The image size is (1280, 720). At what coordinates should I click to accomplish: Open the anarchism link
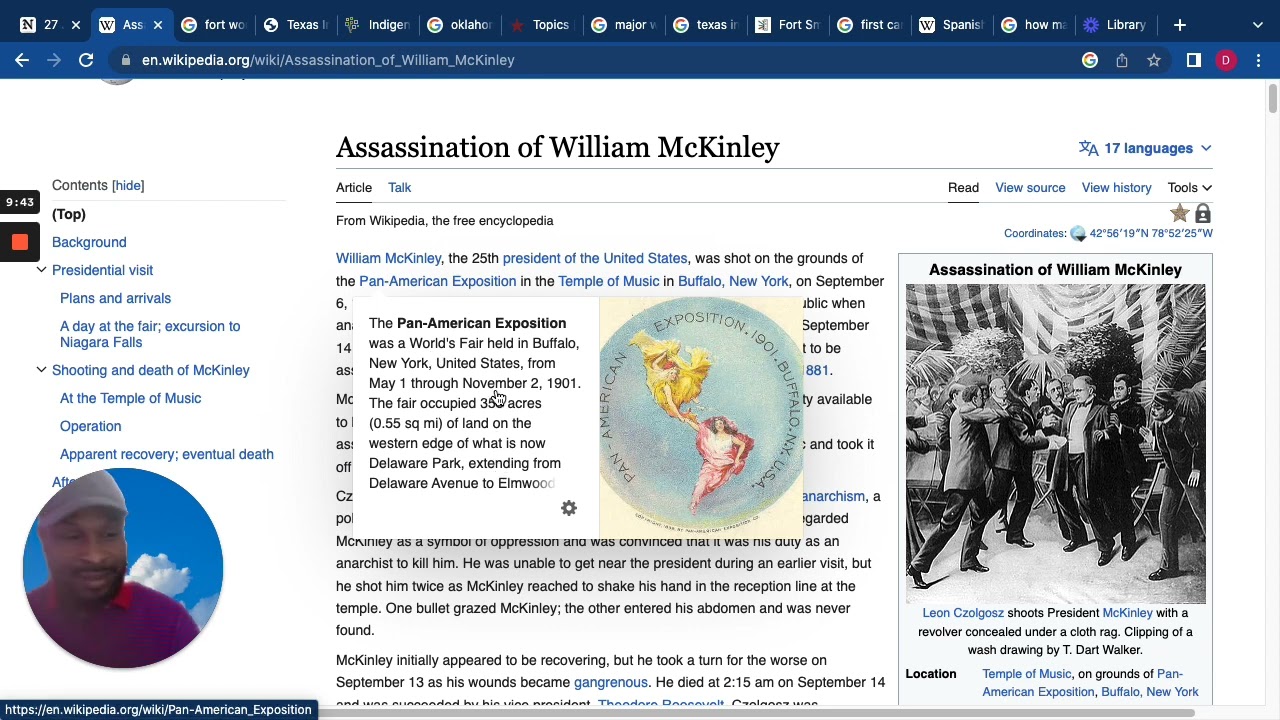click(832, 496)
